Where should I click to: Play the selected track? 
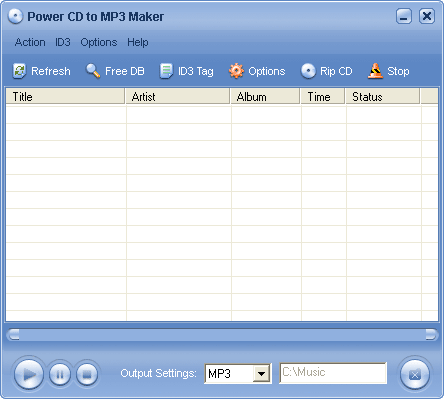click(x=29, y=374)
